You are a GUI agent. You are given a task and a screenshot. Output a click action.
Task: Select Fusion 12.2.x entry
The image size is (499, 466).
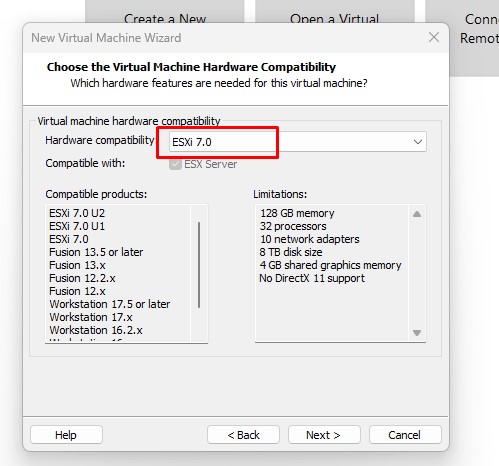click(x=82, y=278)
